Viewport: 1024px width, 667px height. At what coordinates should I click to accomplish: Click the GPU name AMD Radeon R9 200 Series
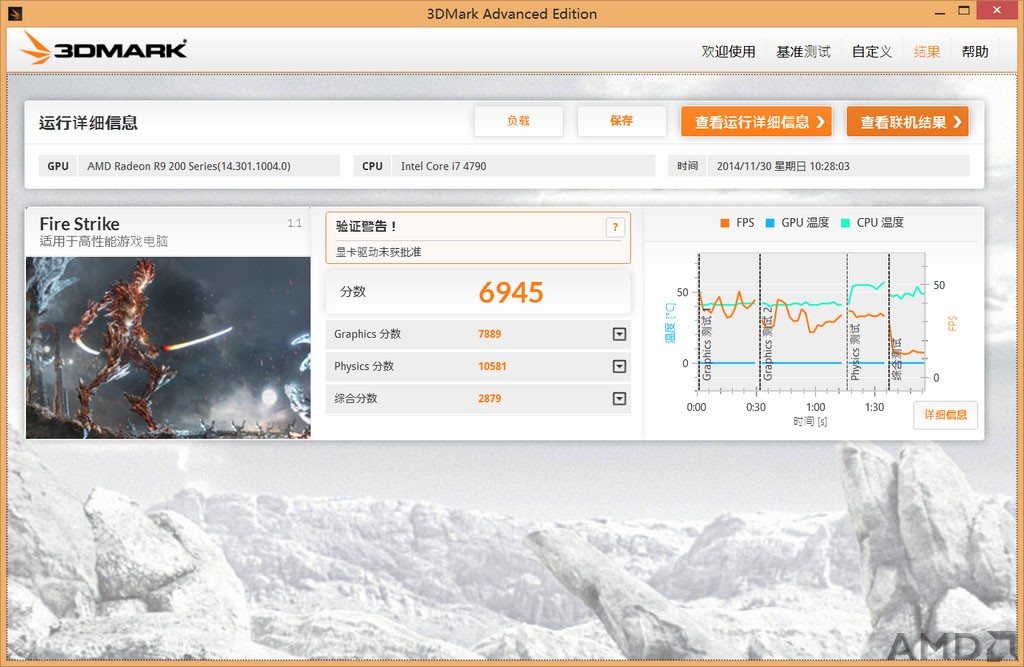point(189,167)
